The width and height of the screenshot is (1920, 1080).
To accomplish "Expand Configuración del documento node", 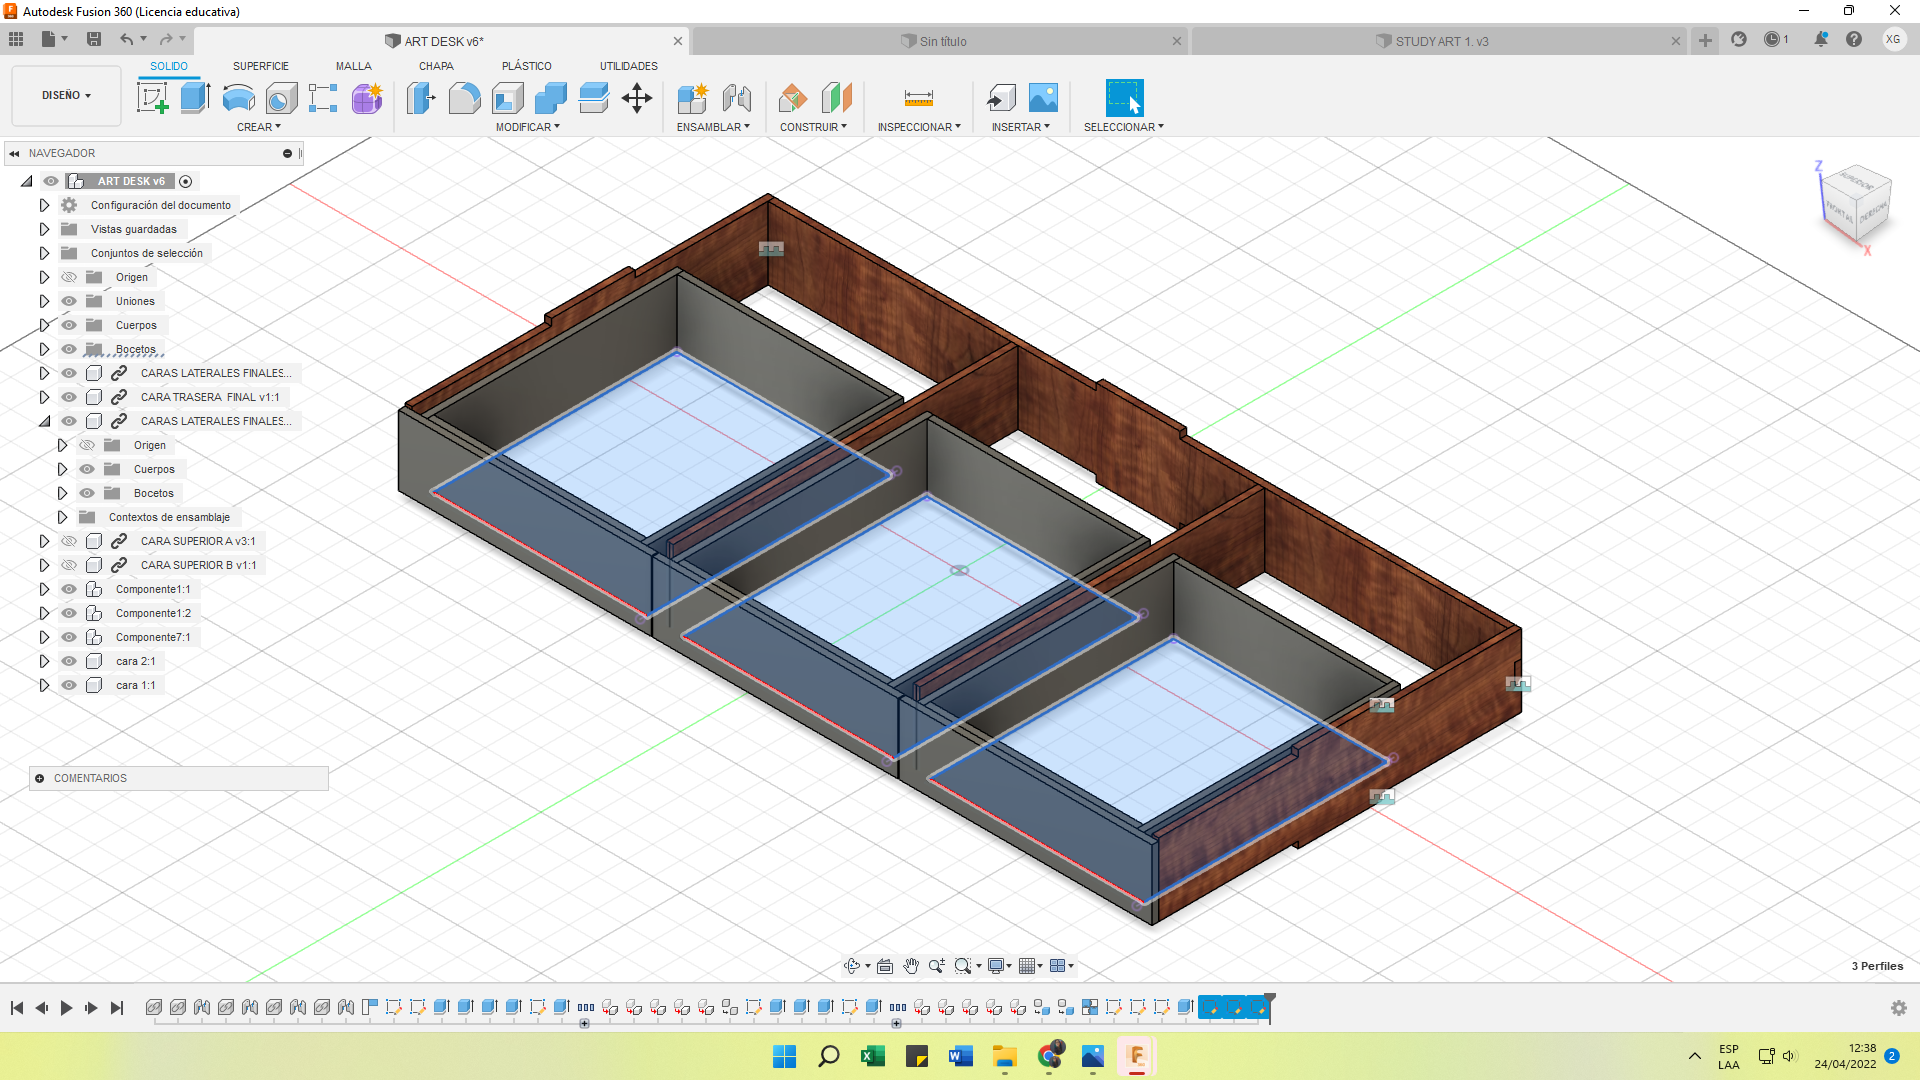I will pyautogui.click(x=44, y=205).
